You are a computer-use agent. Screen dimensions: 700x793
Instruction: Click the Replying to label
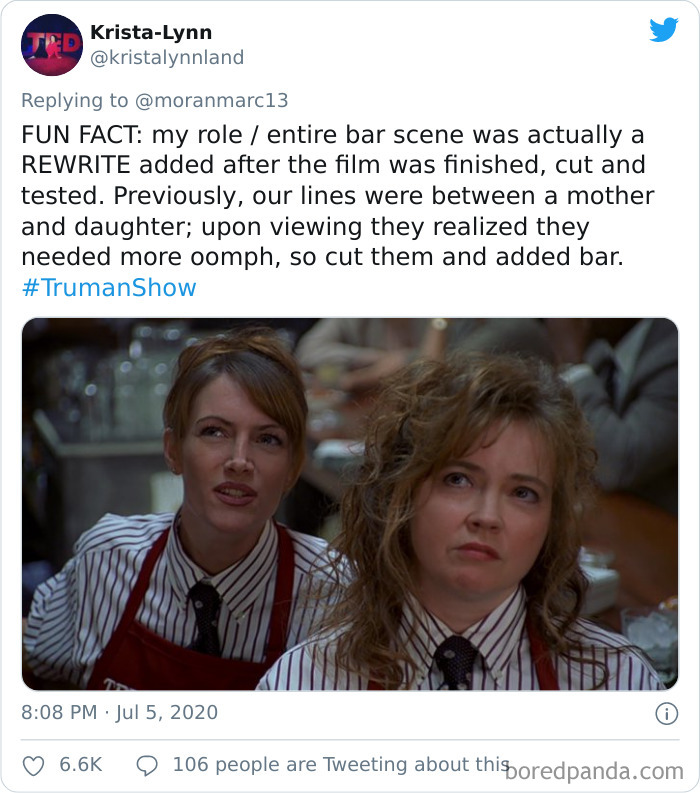(x=75, y=100)
